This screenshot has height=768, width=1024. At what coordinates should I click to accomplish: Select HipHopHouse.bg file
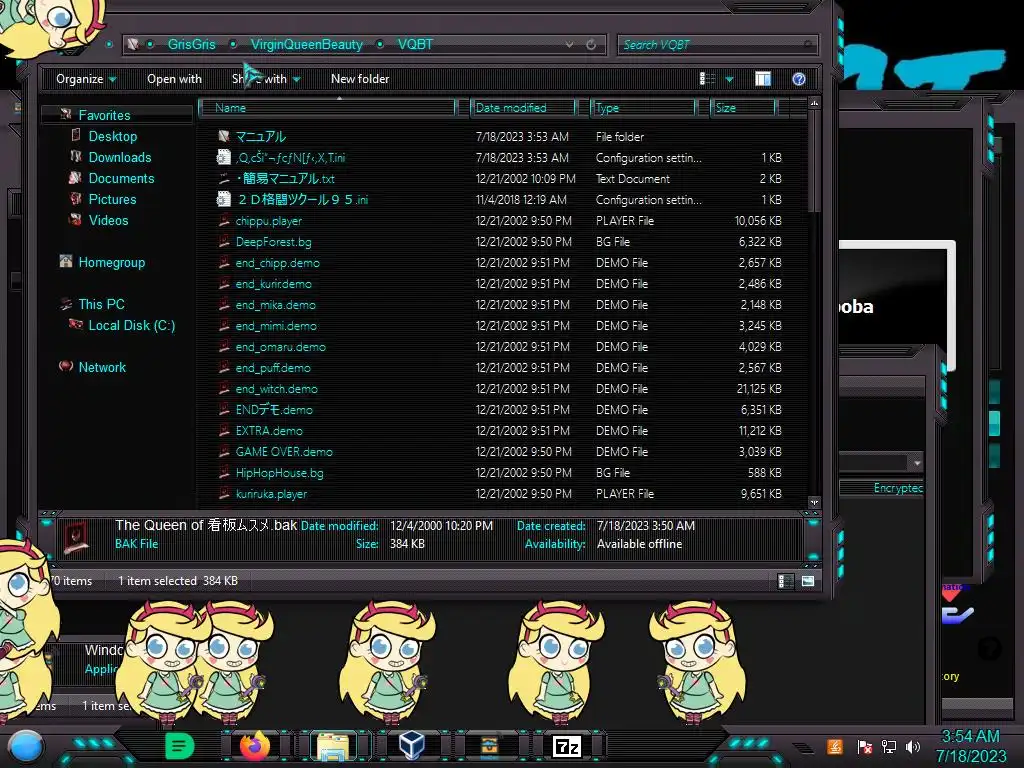pyautogui.click(x=280, y=472)
